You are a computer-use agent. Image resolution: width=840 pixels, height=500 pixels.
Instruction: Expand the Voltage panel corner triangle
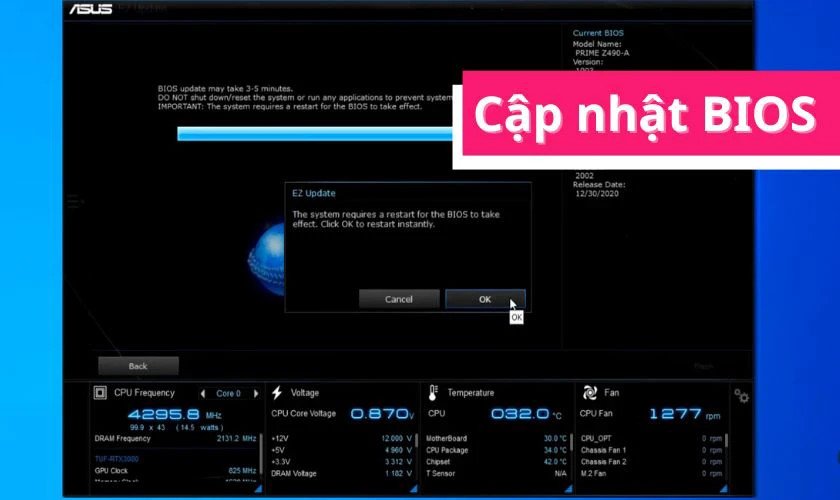click(x=414, y=489)
